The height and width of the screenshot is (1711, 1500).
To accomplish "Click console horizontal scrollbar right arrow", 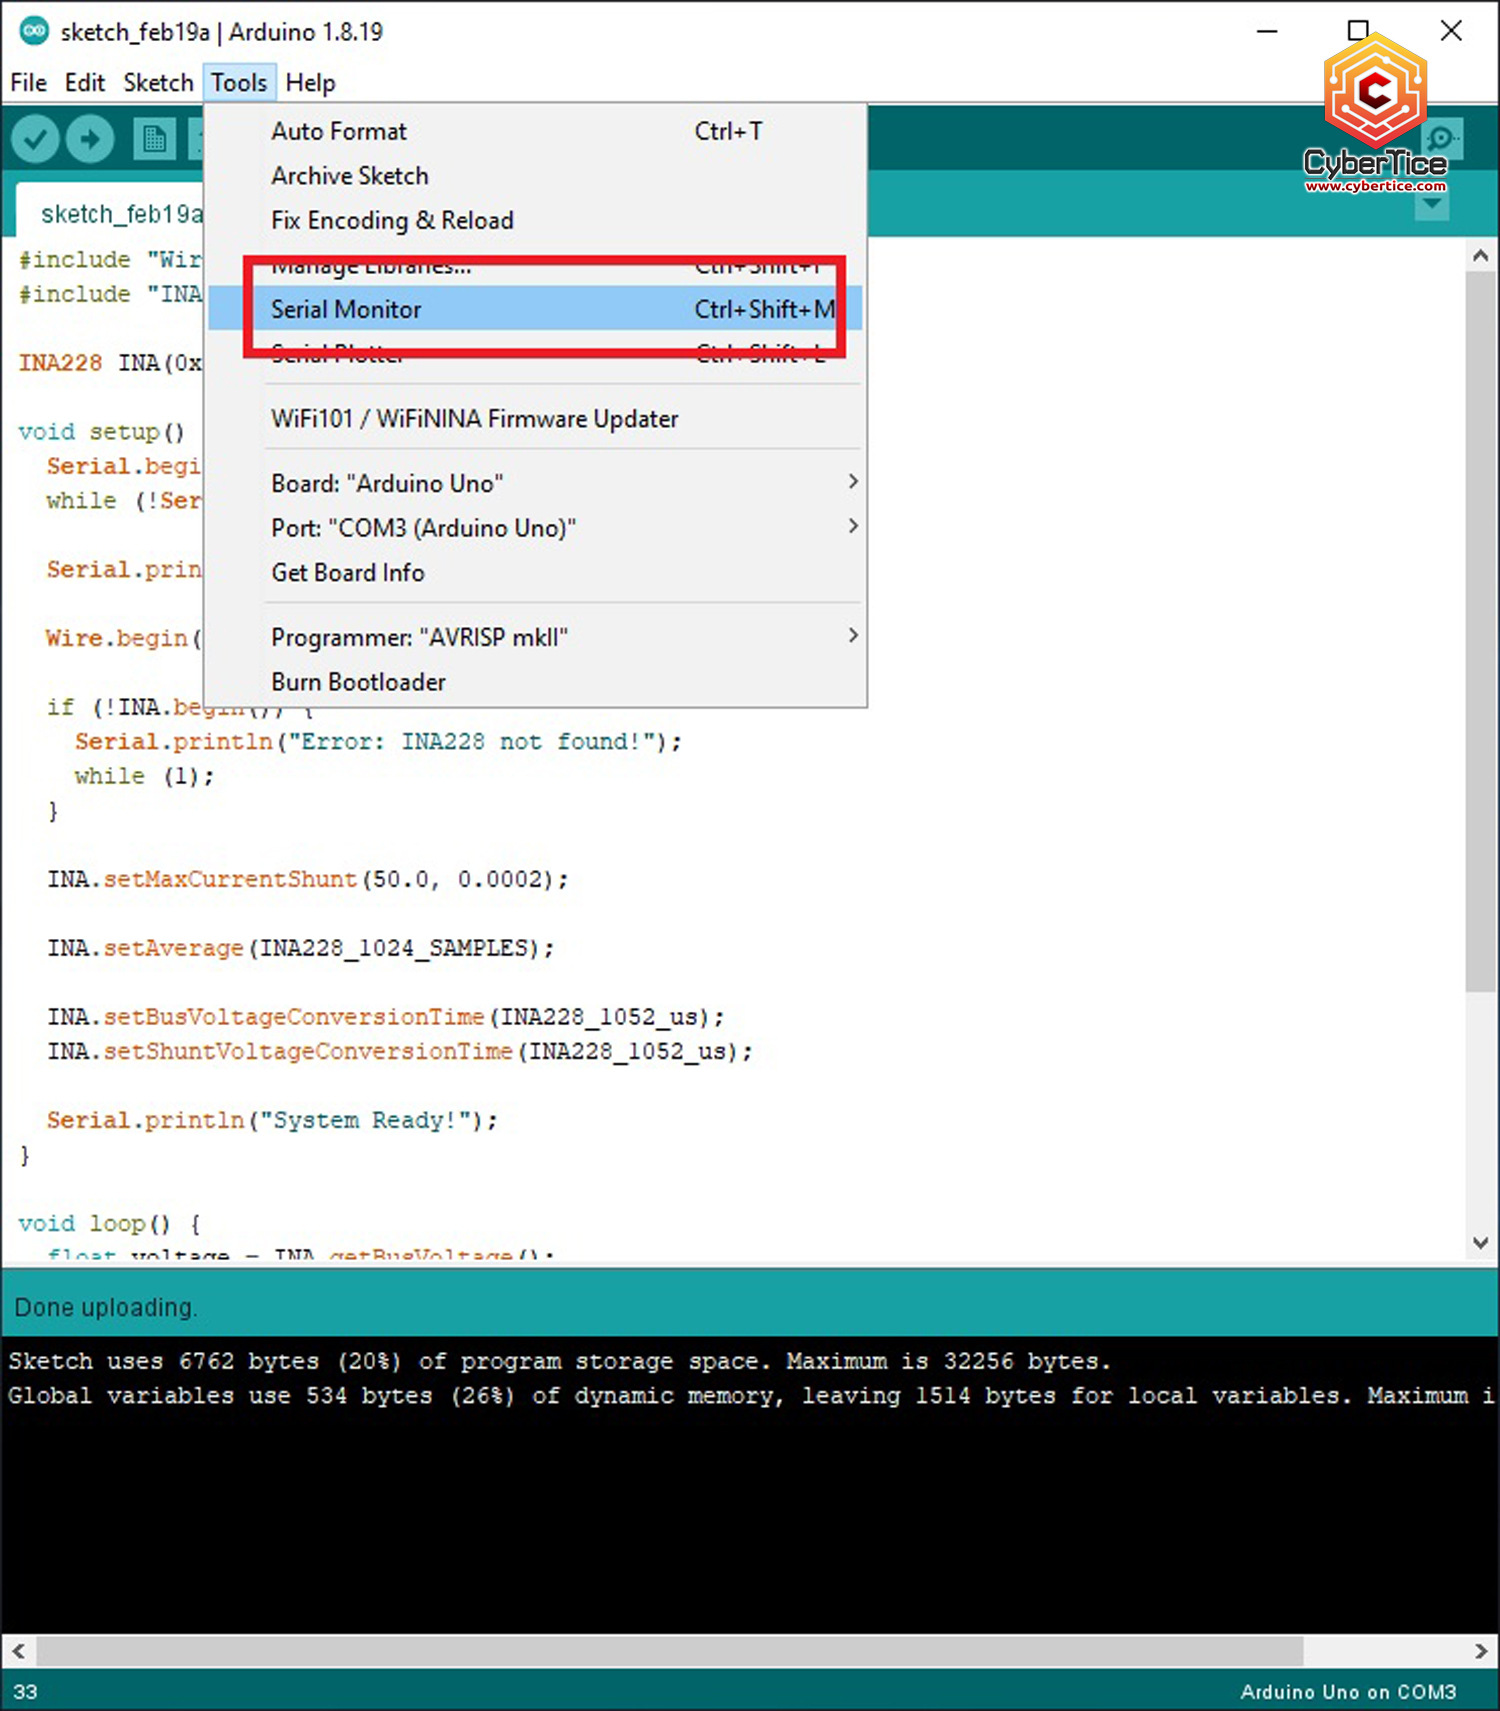I will (x=1481, y=1651).
